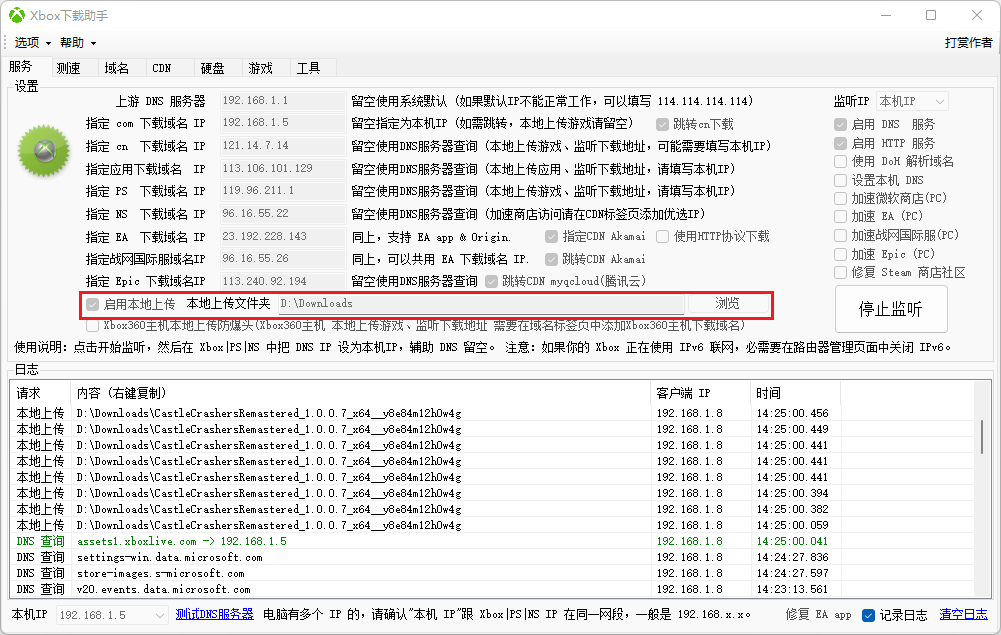Click the Epic 下载域名IP field

point(283,281)
